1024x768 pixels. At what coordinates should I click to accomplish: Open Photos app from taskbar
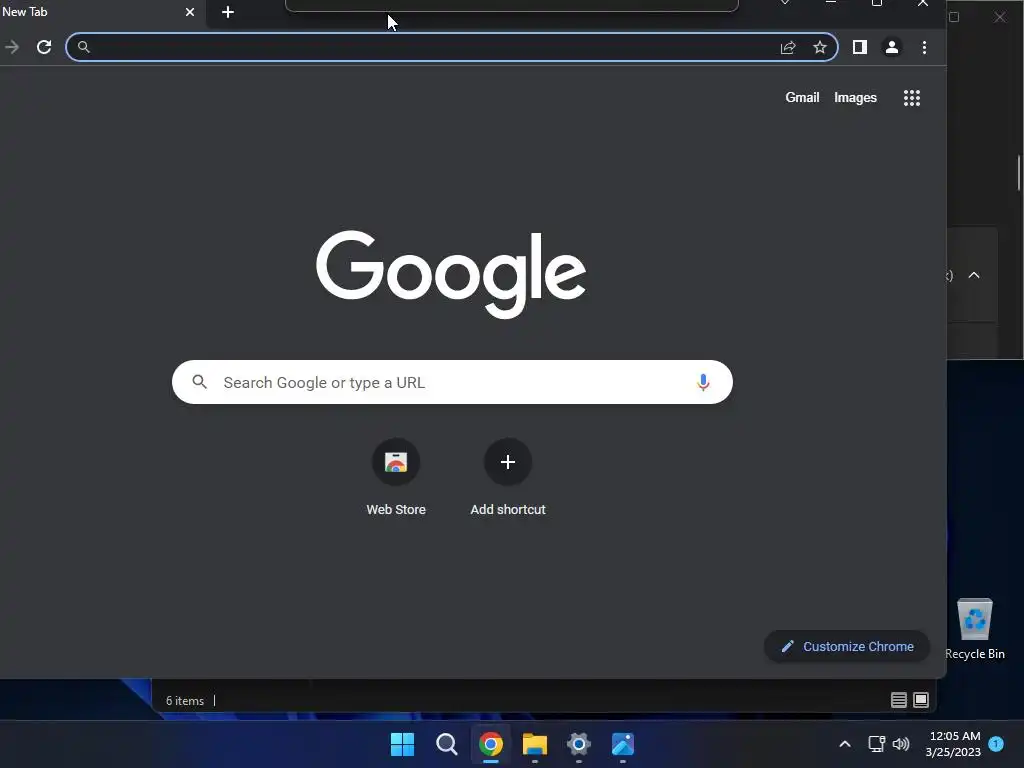(622, 744)
